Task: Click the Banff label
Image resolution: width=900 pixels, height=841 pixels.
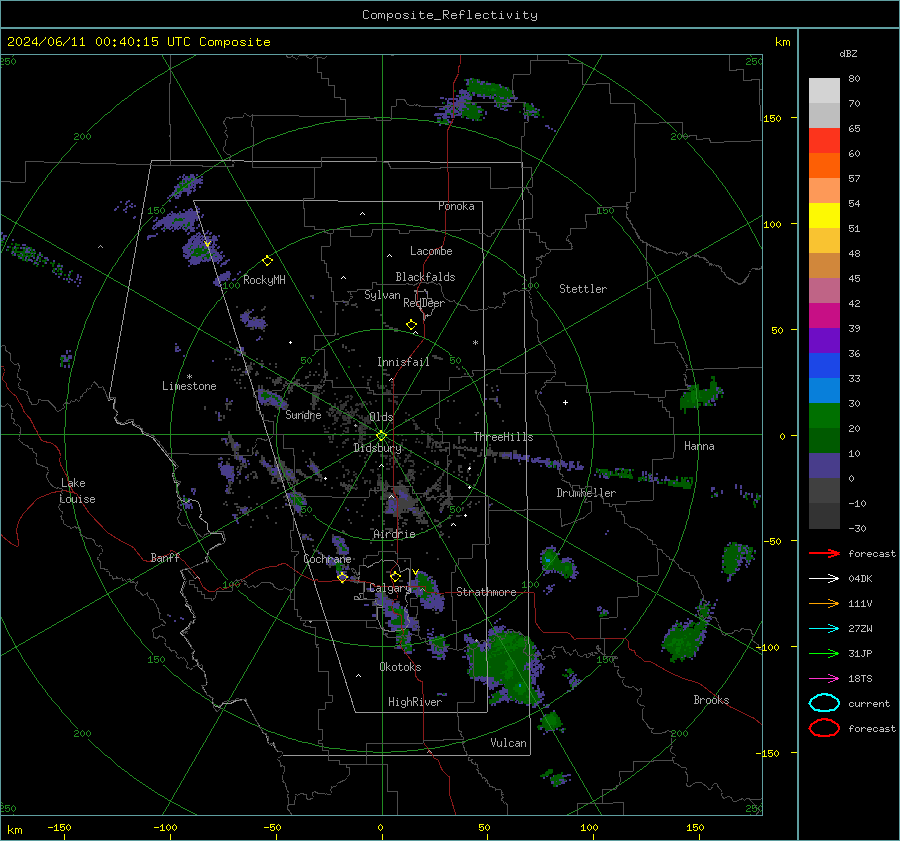Action: tap(165, 557)
